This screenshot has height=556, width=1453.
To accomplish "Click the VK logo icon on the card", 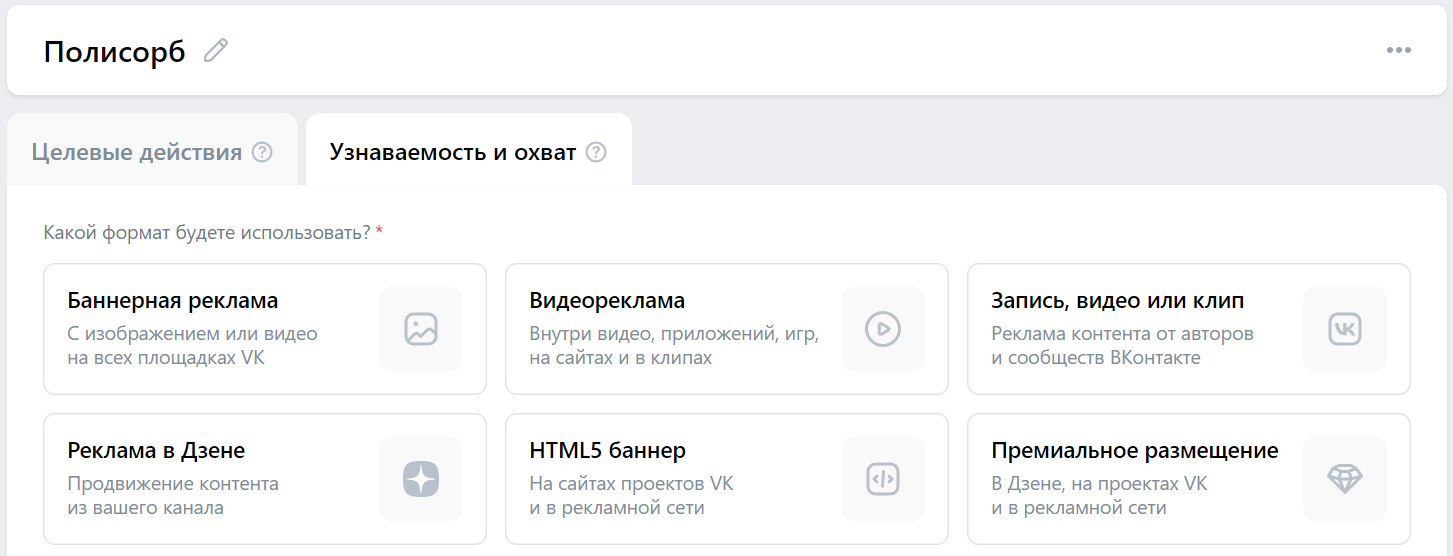I will coord(1345,329).
